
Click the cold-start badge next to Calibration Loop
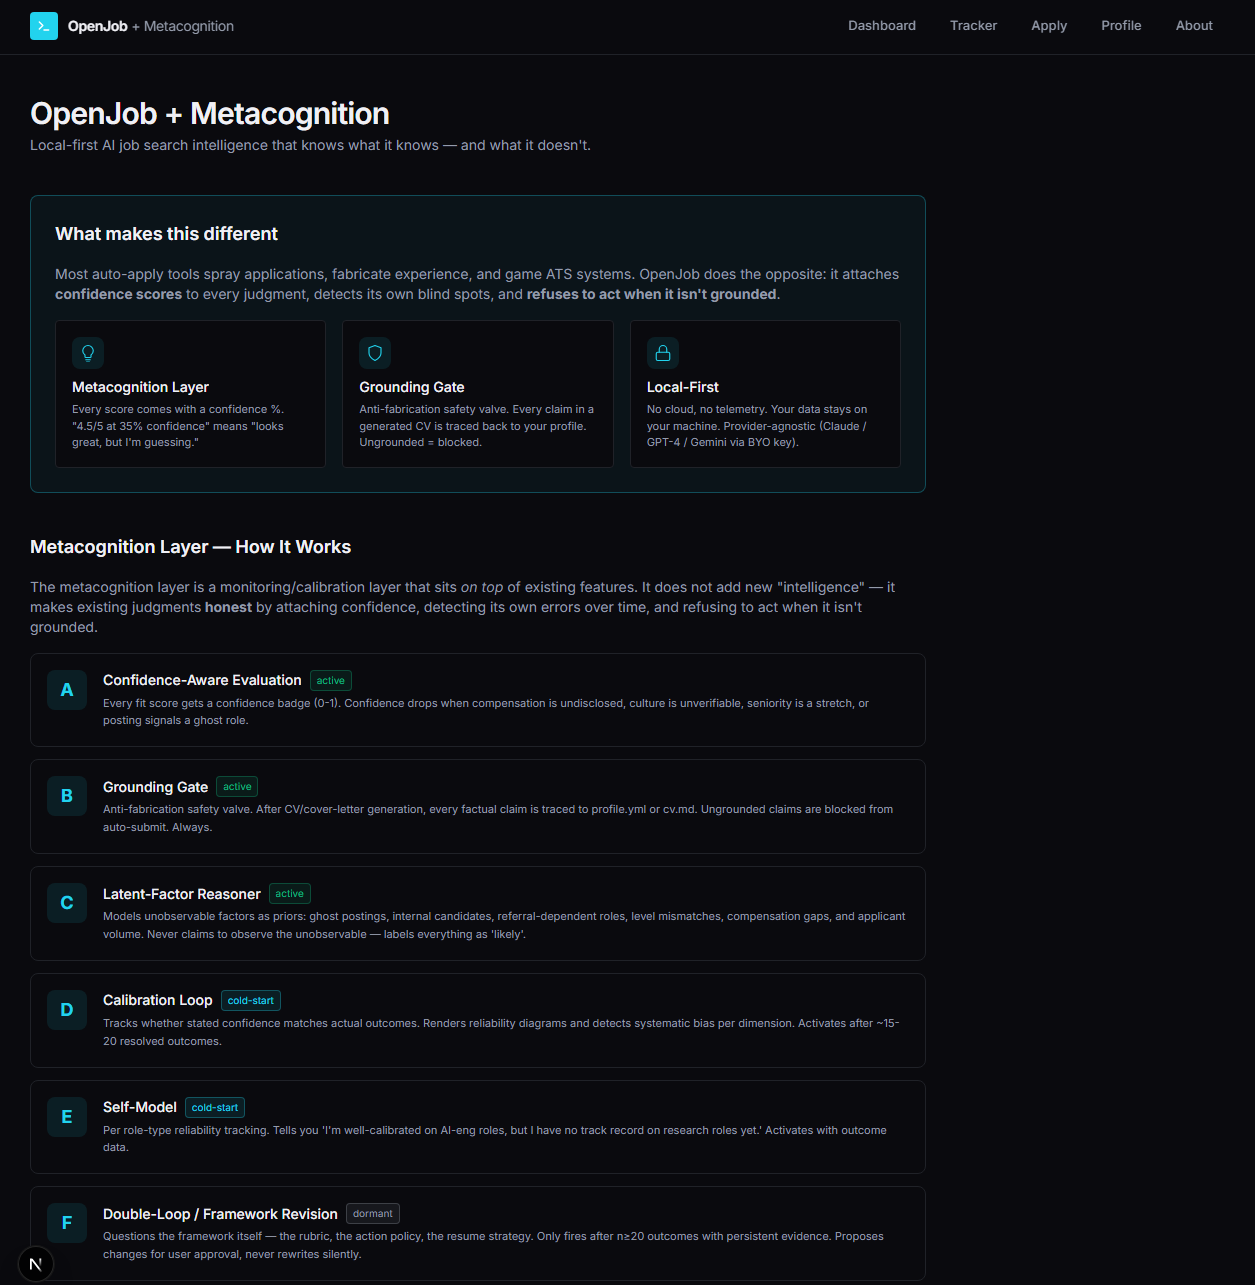click(251, 1001)
